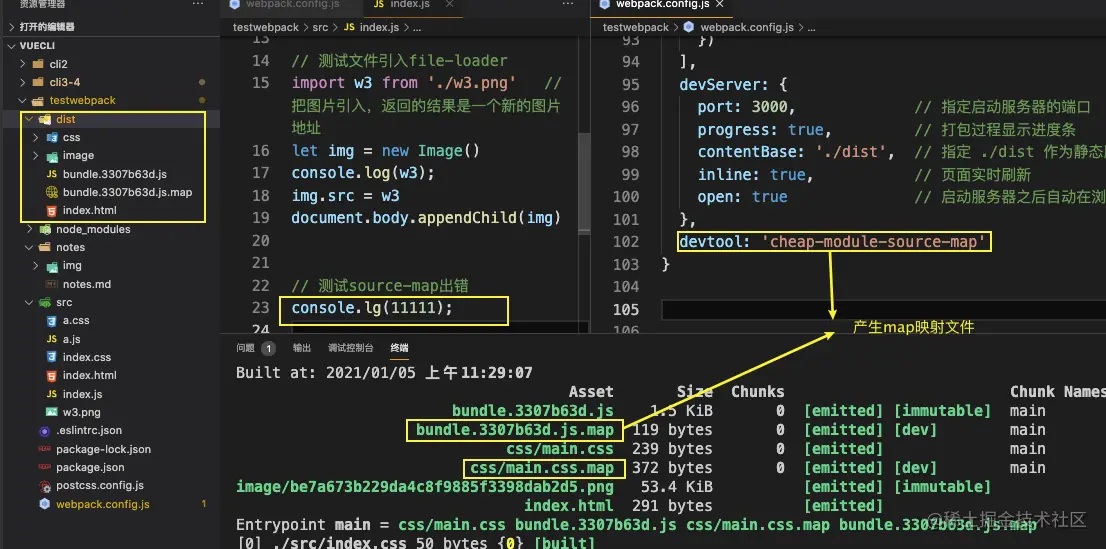Click JS icon of bundle.3307b63d.js in dist
This screenshot has width=1106, height=549.
coord(51,174)
